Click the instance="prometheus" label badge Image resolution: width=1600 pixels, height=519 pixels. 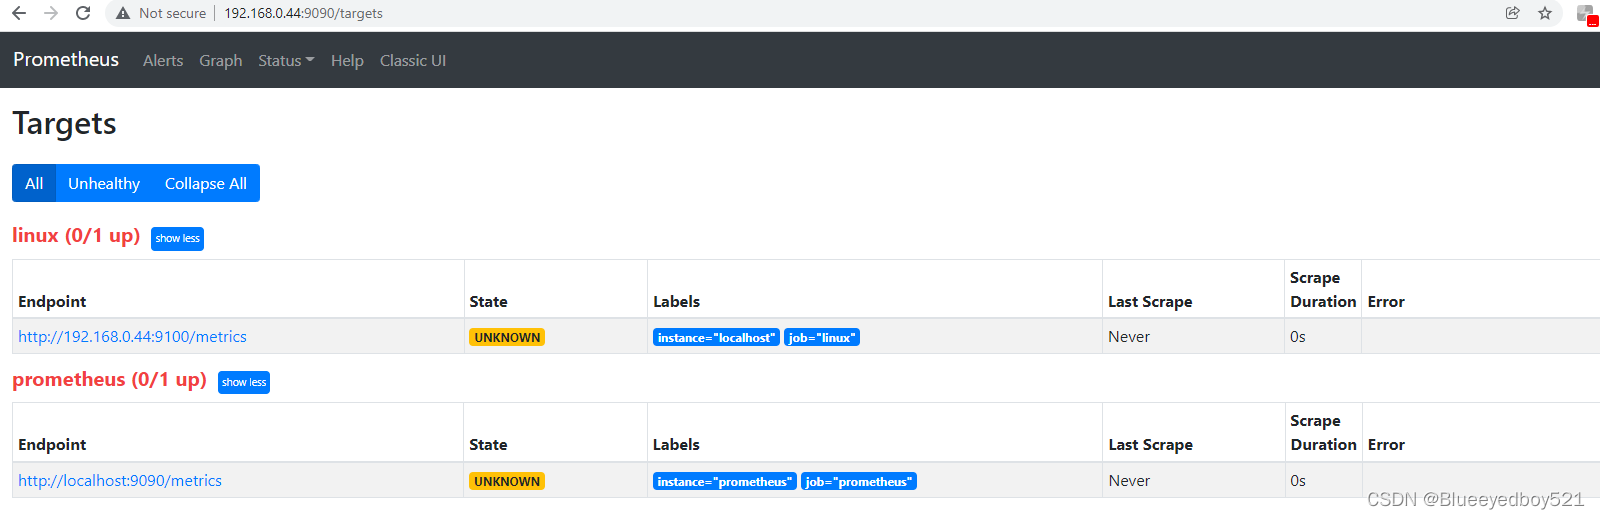pos(725,482)
